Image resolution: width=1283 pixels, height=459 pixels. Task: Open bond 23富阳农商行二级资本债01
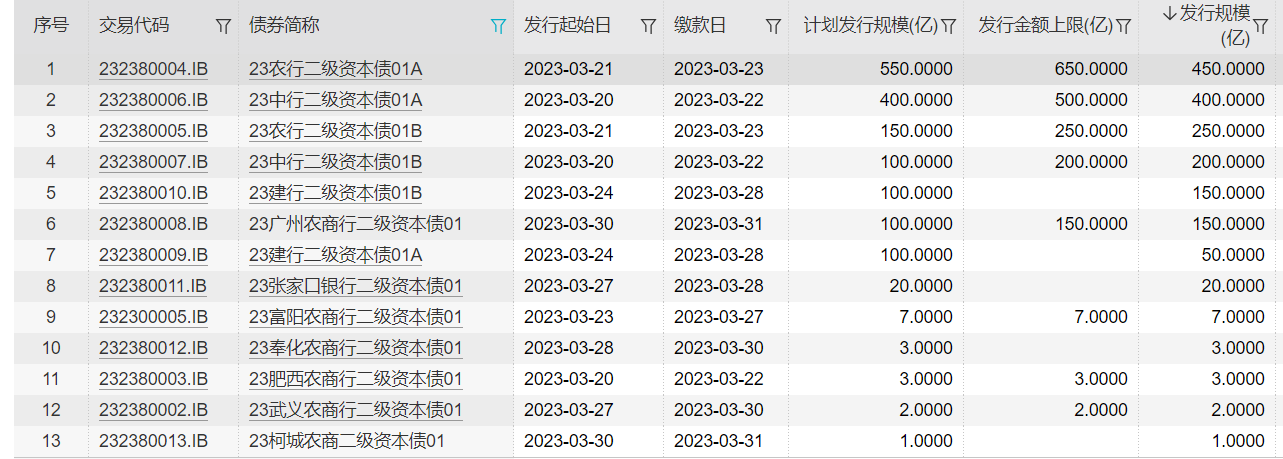pos(355,317)
